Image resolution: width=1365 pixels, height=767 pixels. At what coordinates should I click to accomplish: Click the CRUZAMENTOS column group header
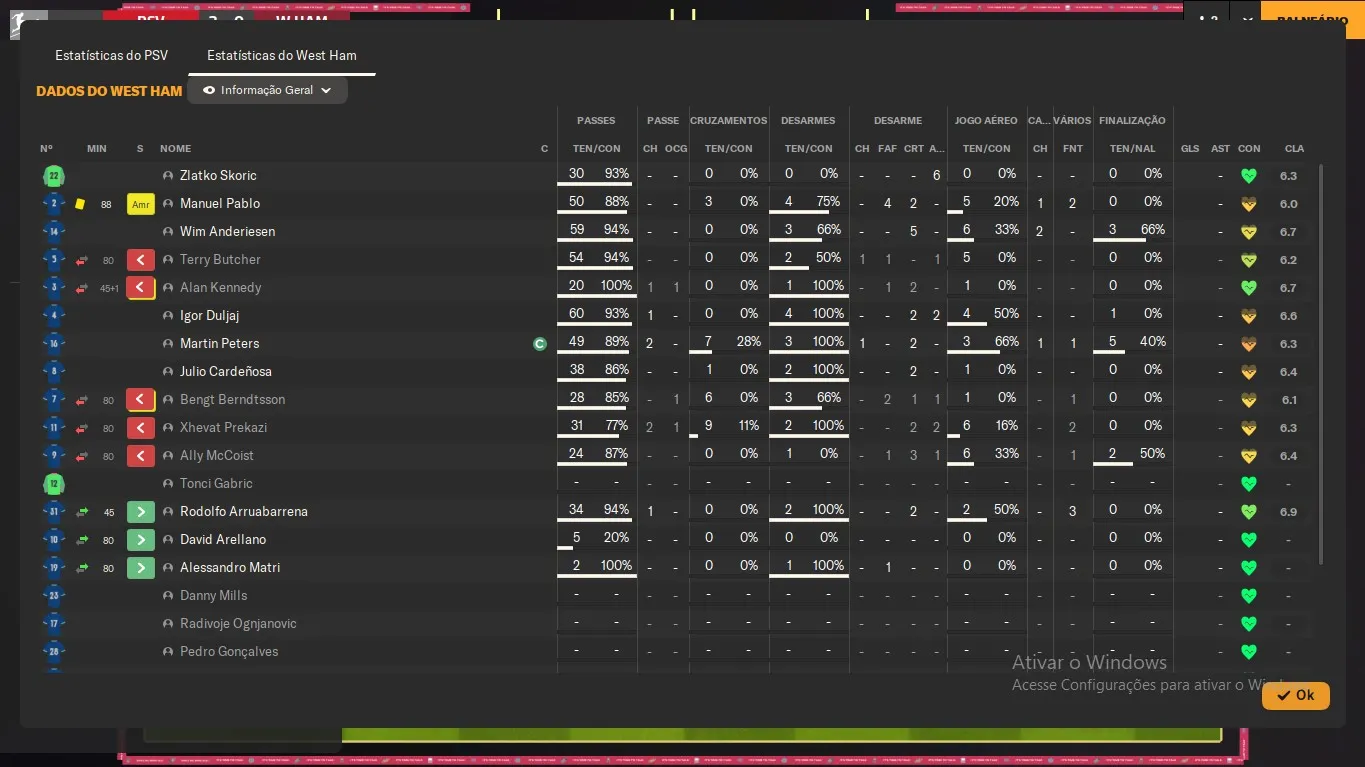pos(729,120)
